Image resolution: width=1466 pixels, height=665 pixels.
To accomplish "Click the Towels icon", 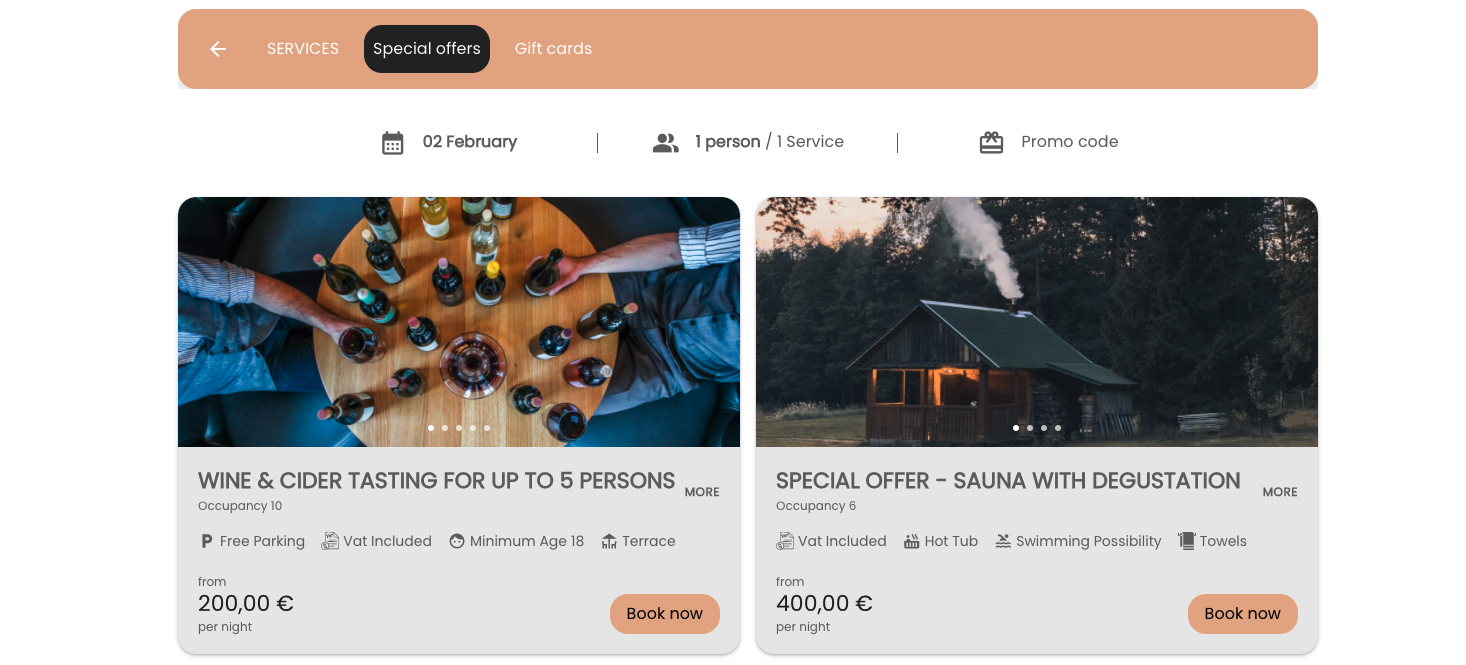I will (x=1187, y=542).
